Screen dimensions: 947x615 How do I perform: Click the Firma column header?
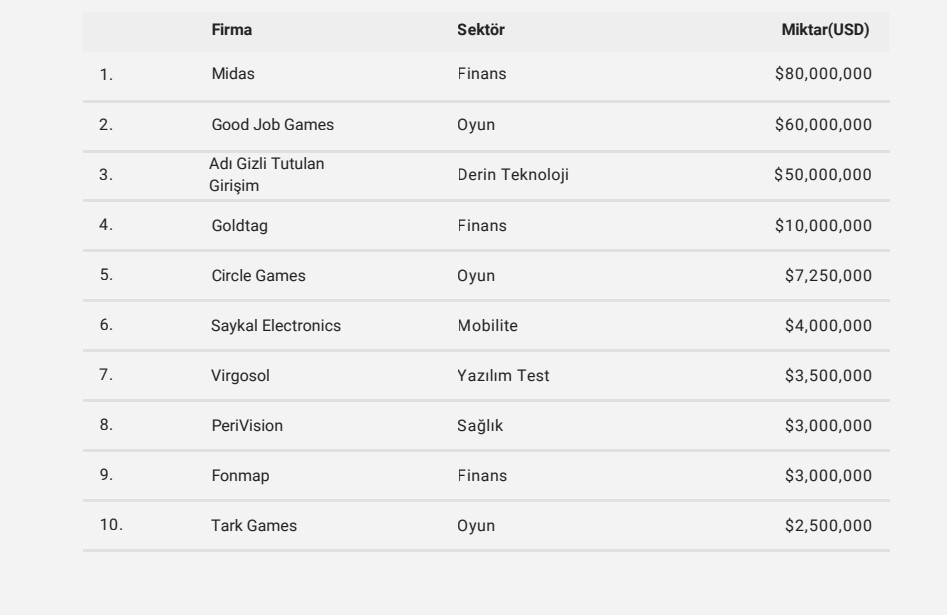[232, 30]
